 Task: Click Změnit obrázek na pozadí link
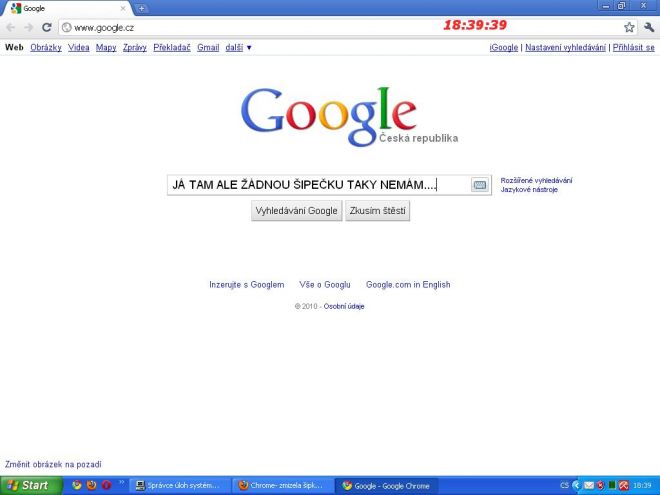pos(53,464)
